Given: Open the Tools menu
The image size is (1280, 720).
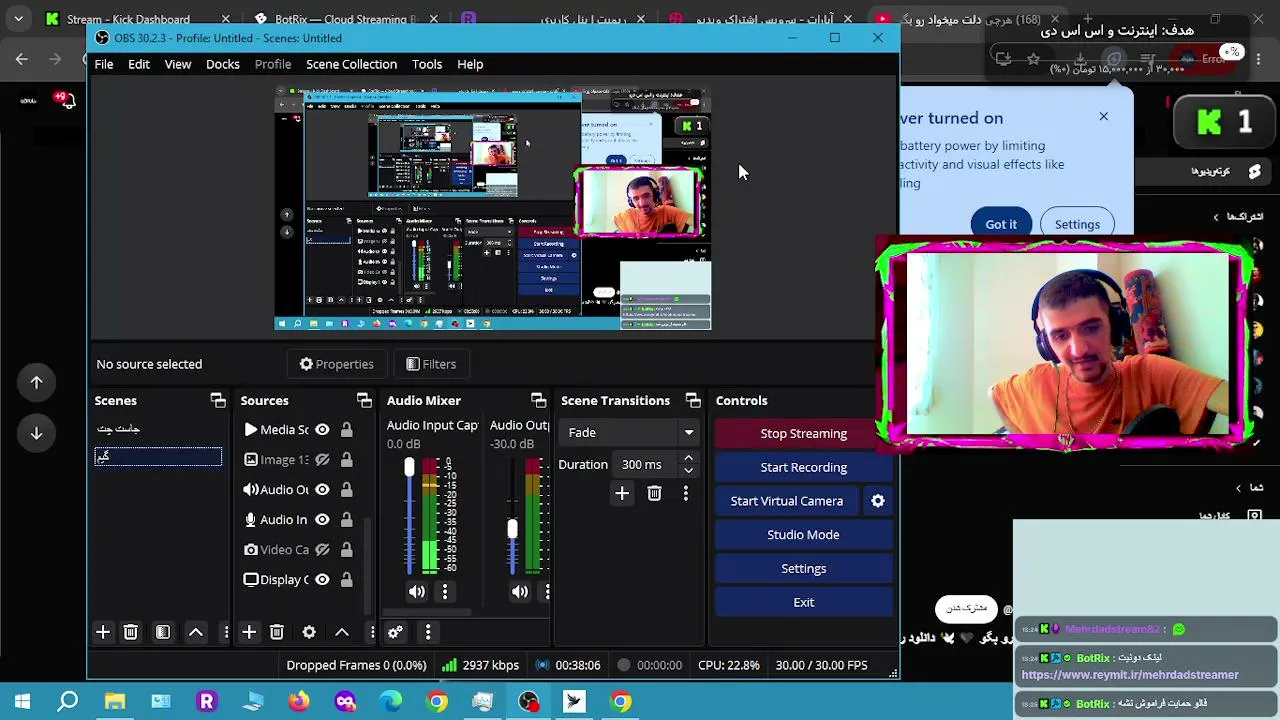Looking at the screenshot, I should pyautogui.click(x=427, y=64).
